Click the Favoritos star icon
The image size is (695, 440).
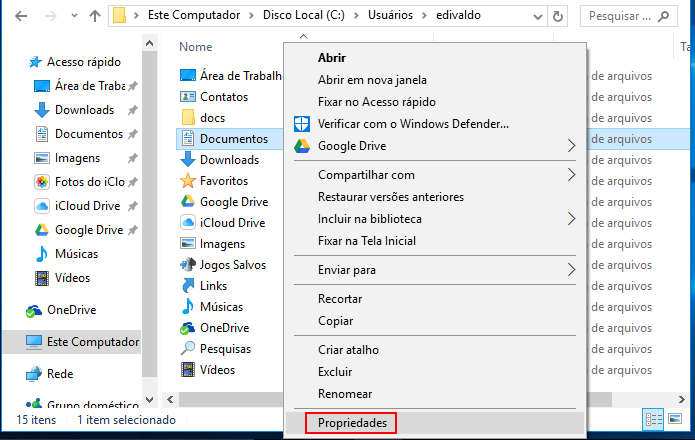coord(187,181)
